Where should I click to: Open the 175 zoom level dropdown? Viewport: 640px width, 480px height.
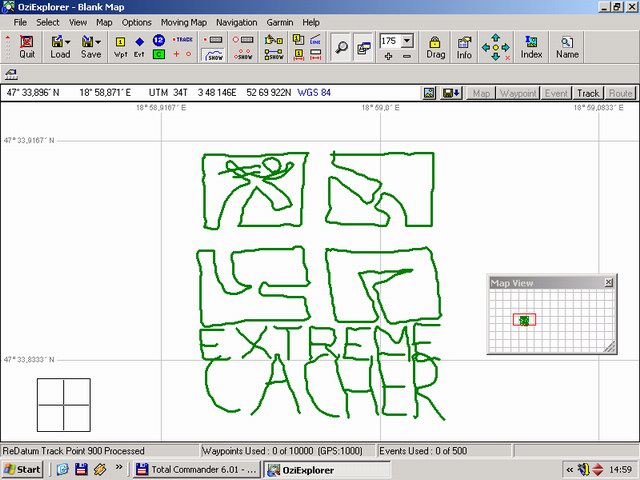click(407, 41)
